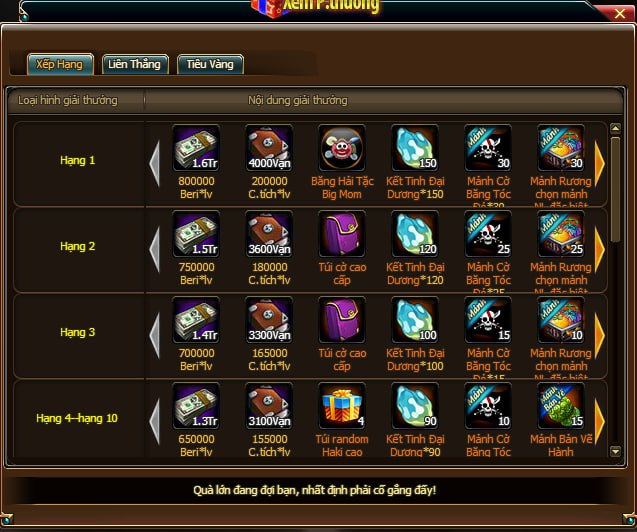Advance Hạng 3 rewards with the orange right arrow

pos(600,336)
